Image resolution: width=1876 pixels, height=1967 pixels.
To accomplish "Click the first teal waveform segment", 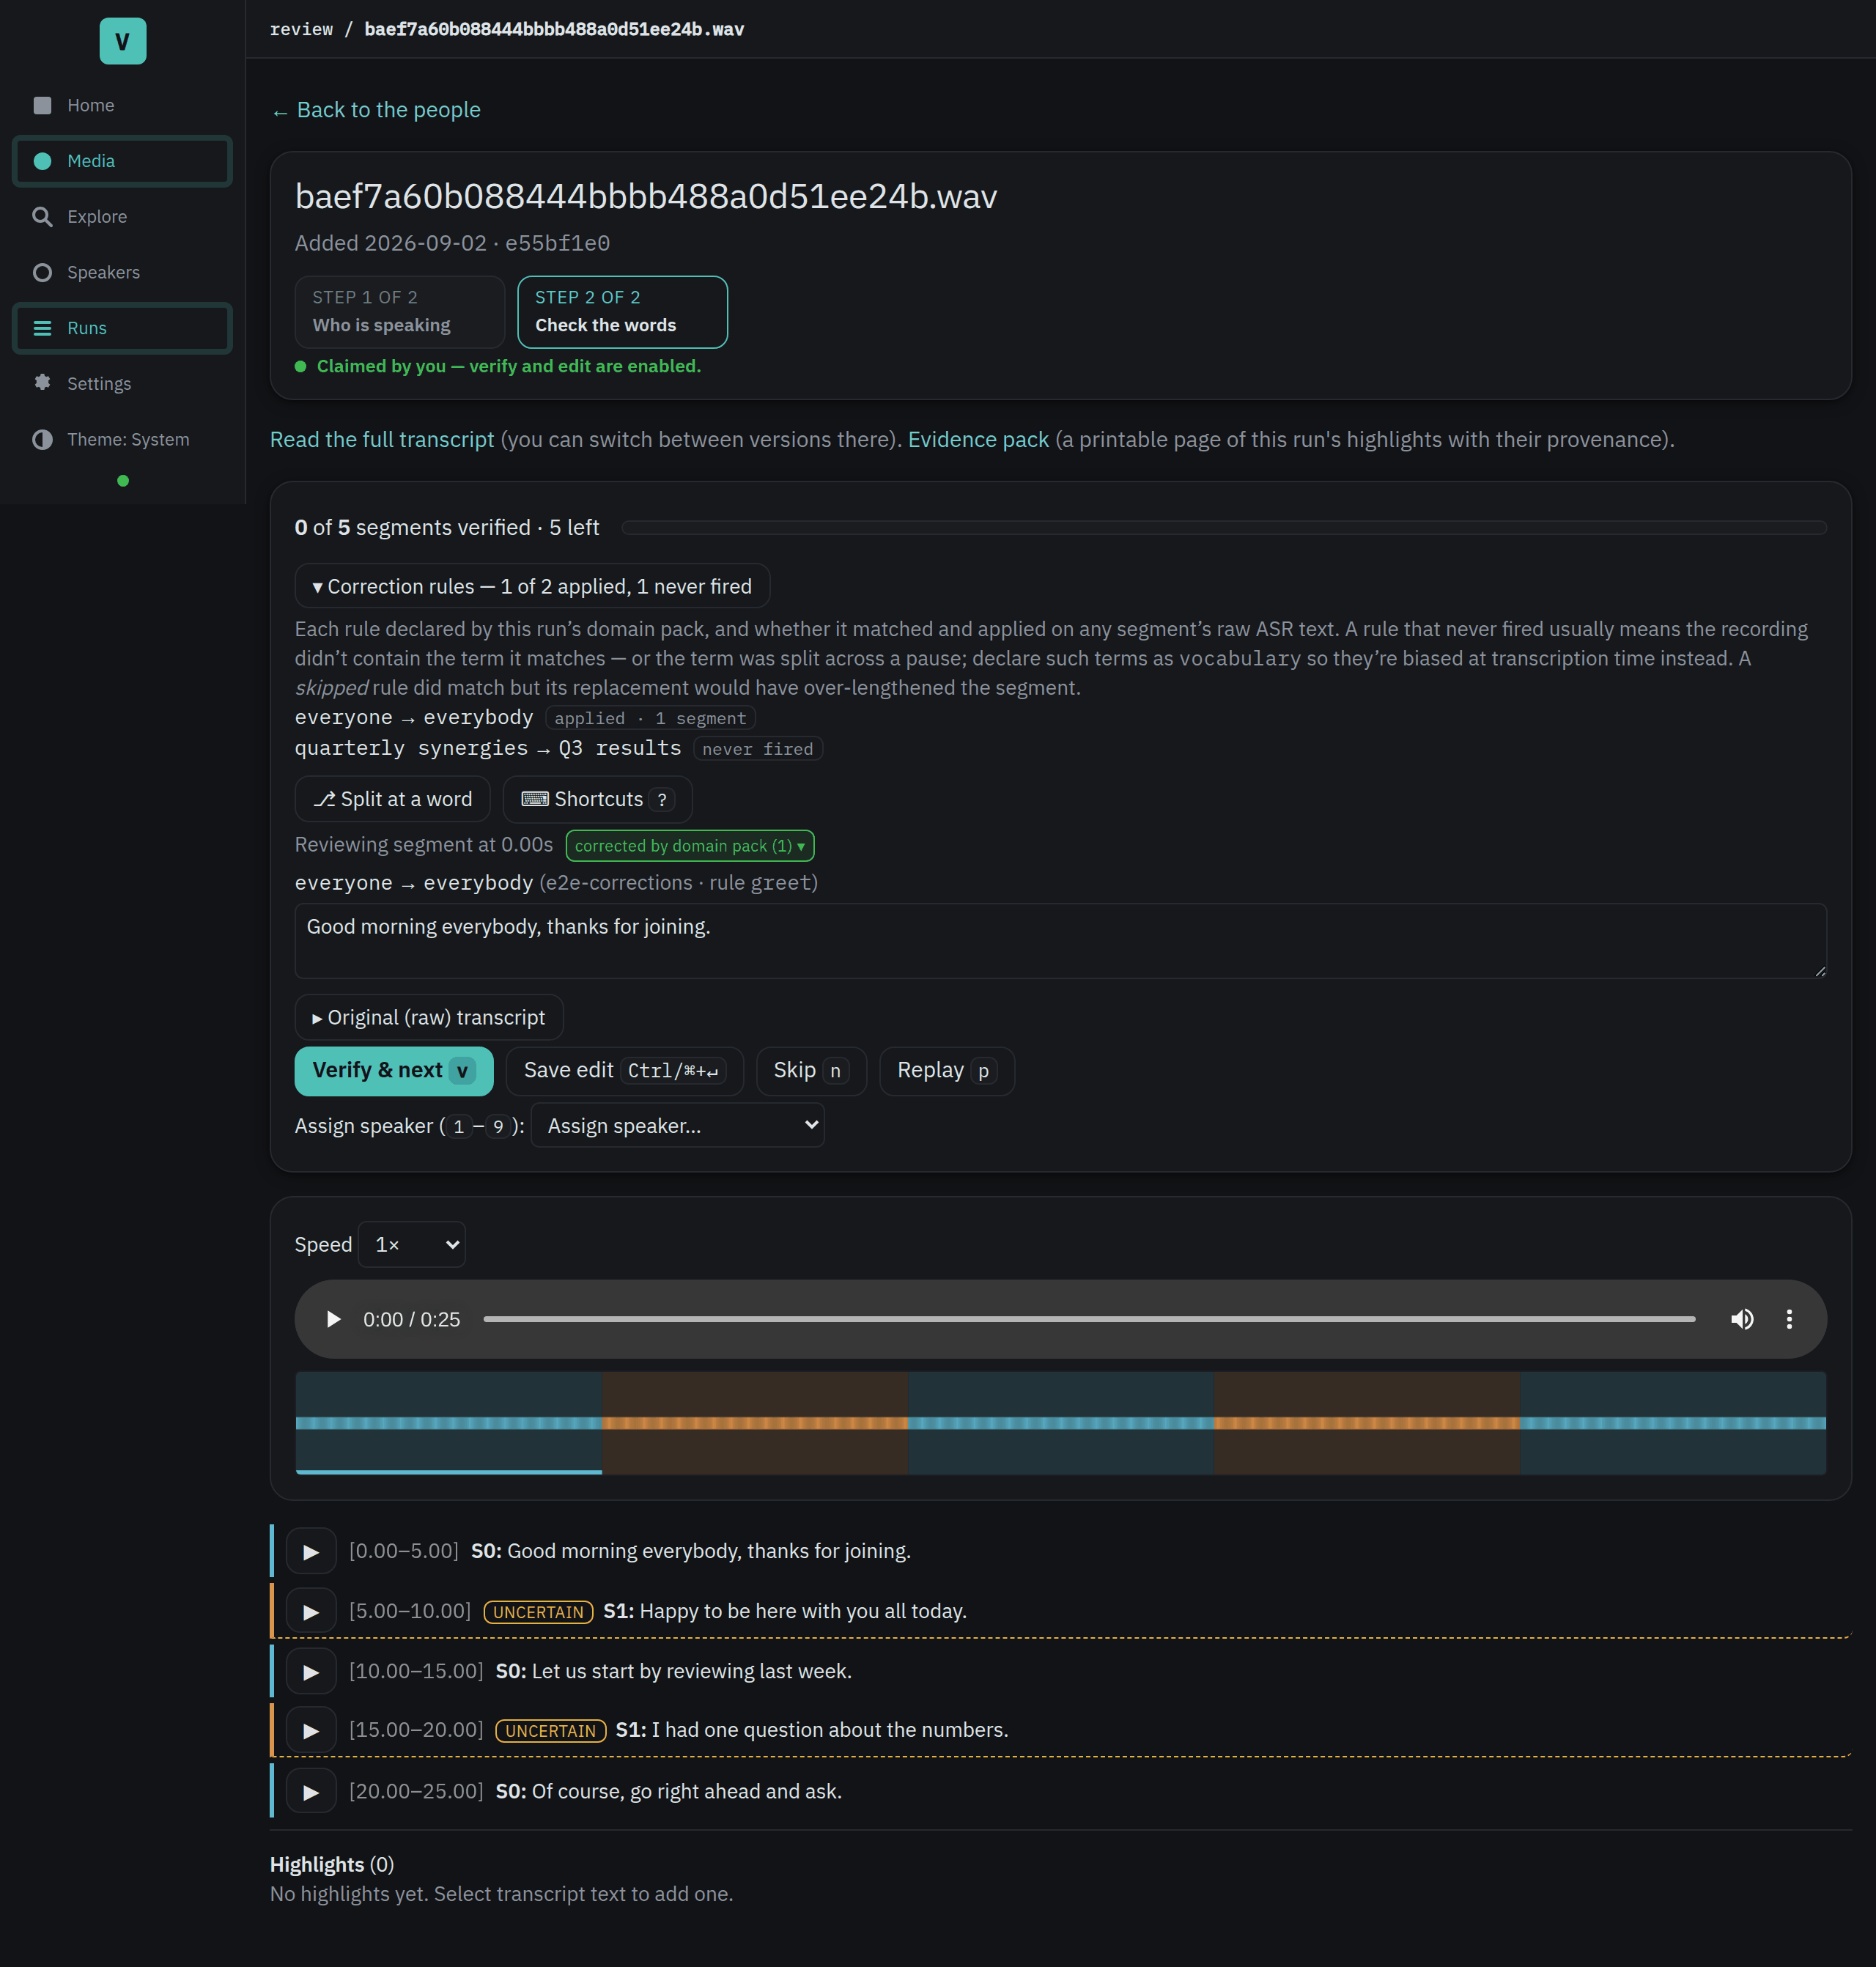I will tap(449, 1423).
